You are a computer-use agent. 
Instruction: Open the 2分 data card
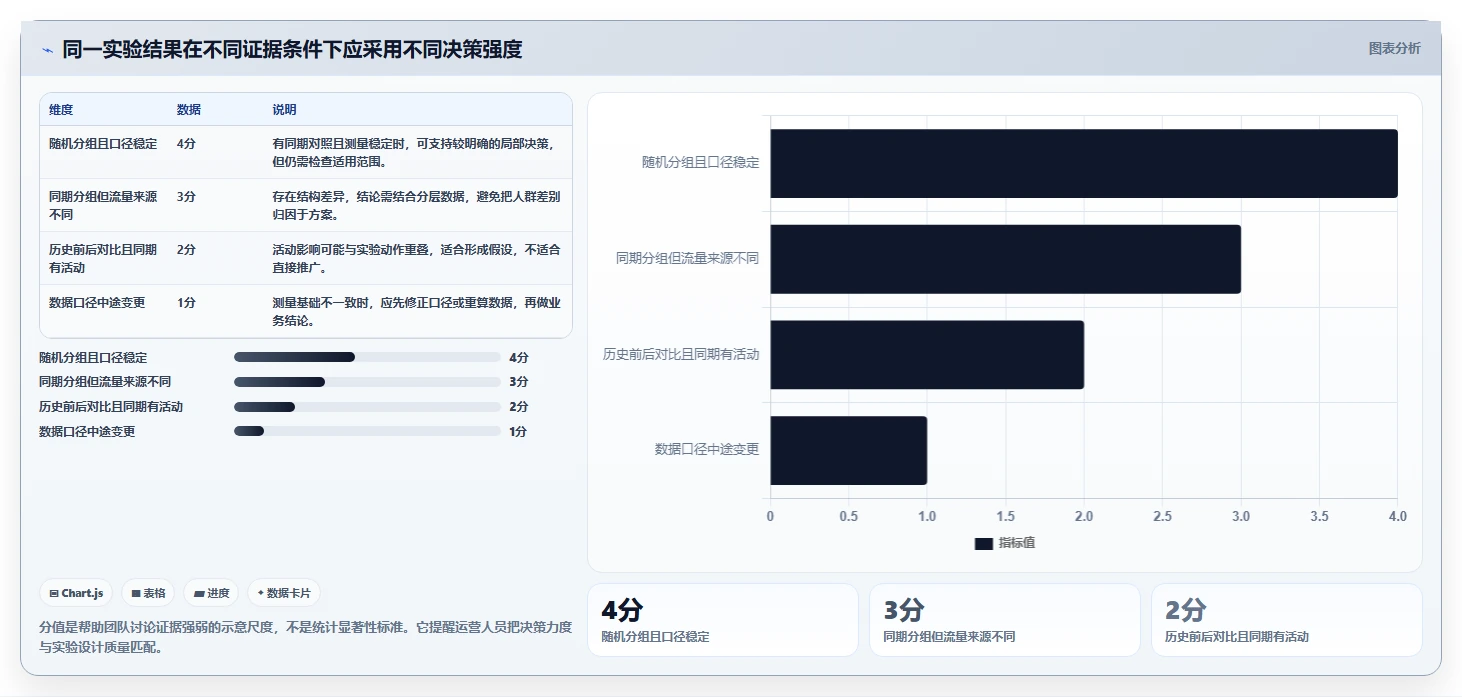pyautogui.click(x=1287, y=620)
